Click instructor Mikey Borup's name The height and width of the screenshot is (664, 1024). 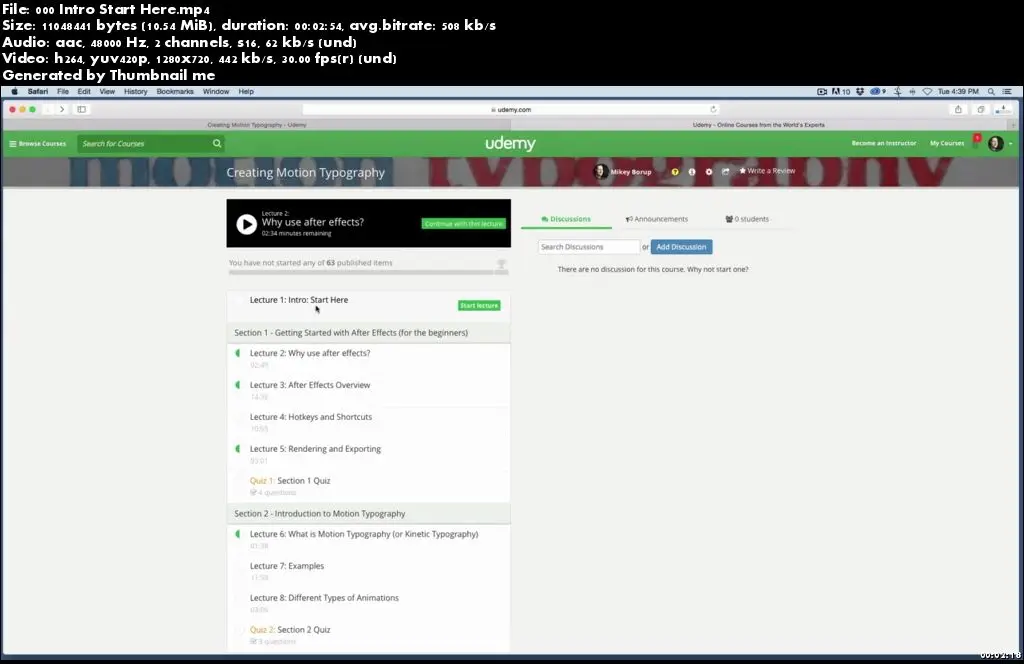[x=631, y=172]
